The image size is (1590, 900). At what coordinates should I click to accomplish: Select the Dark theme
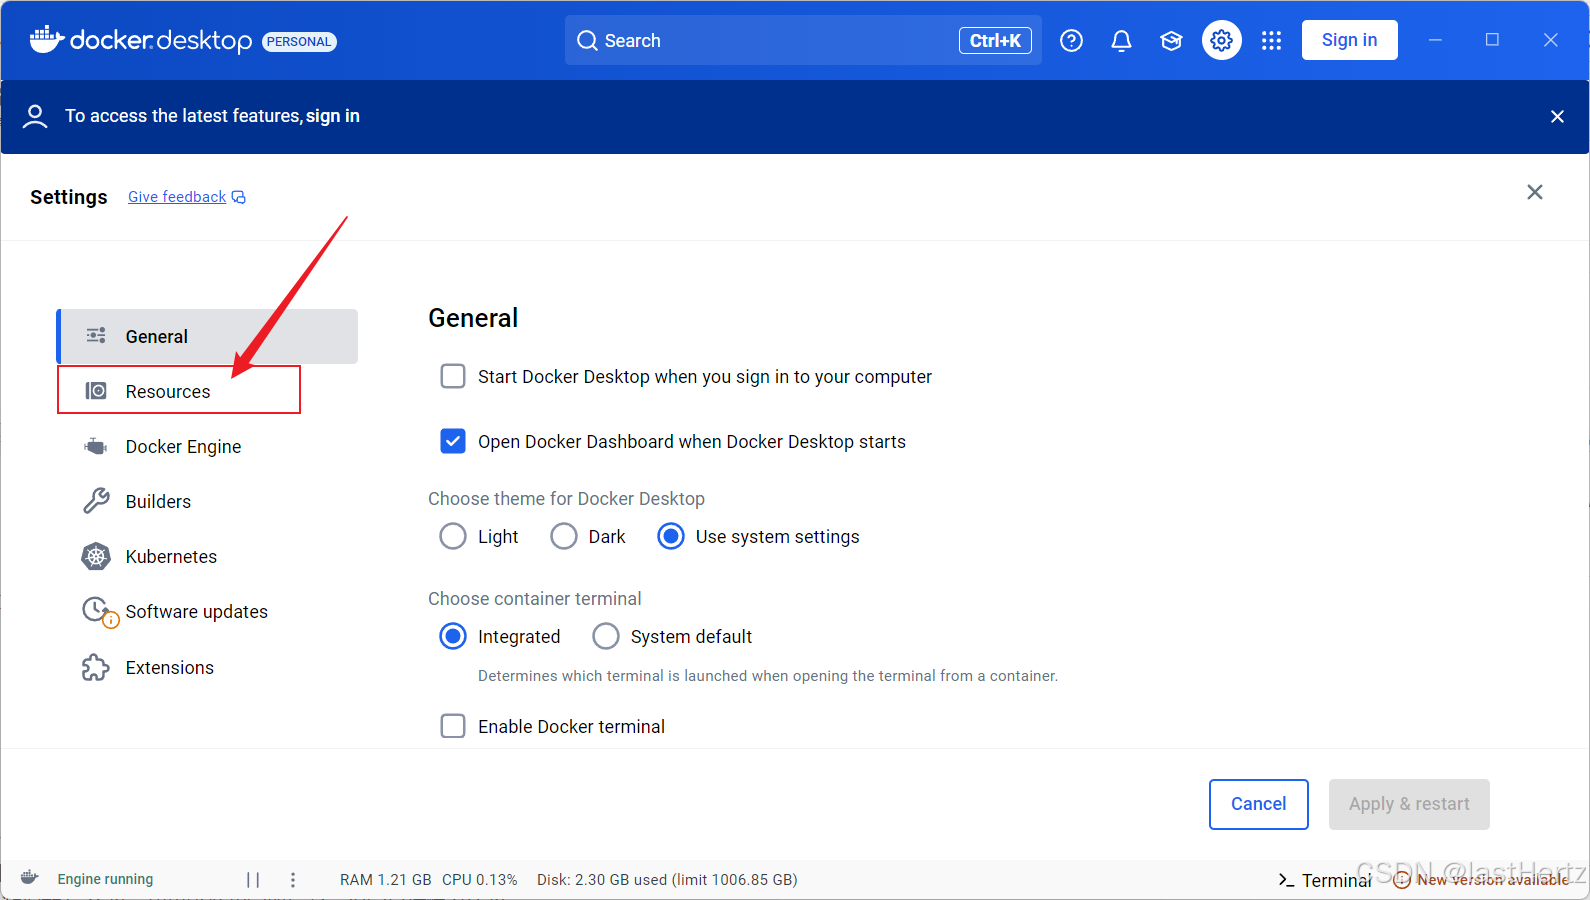tap(564, 536)
